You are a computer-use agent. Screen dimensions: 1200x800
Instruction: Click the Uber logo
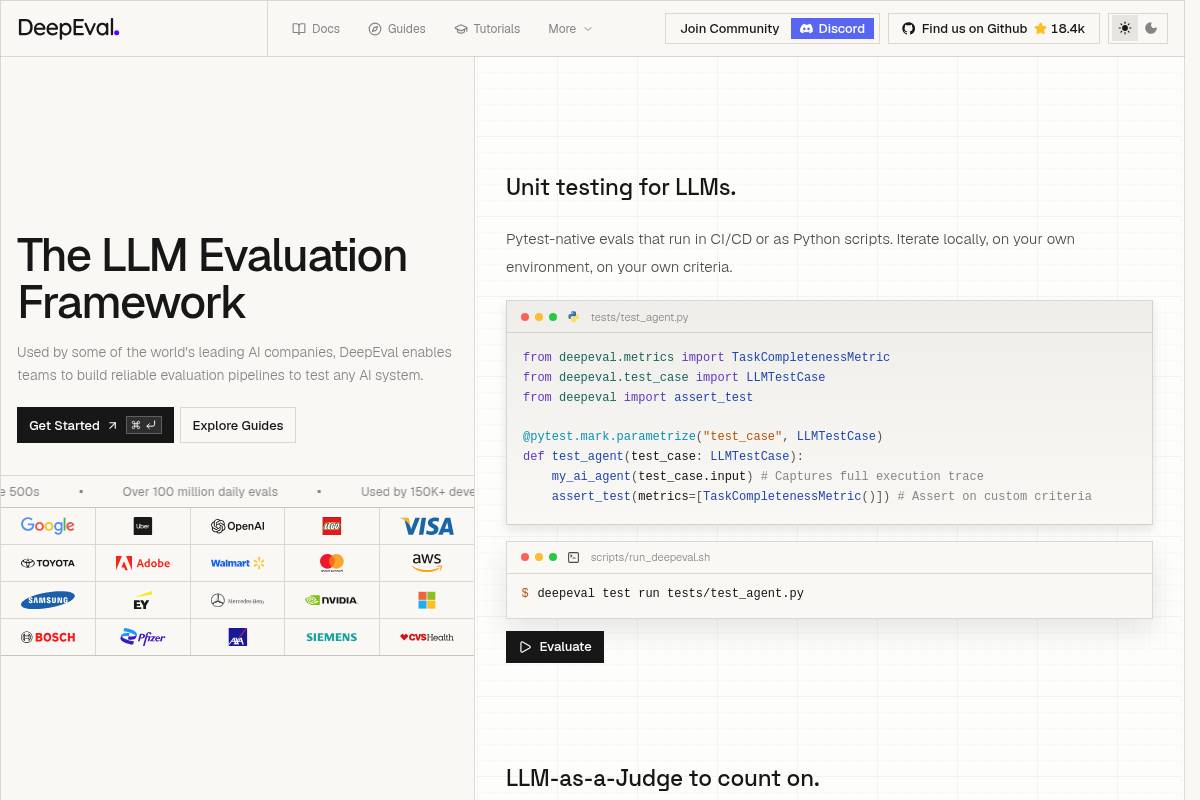pos(143,526)
